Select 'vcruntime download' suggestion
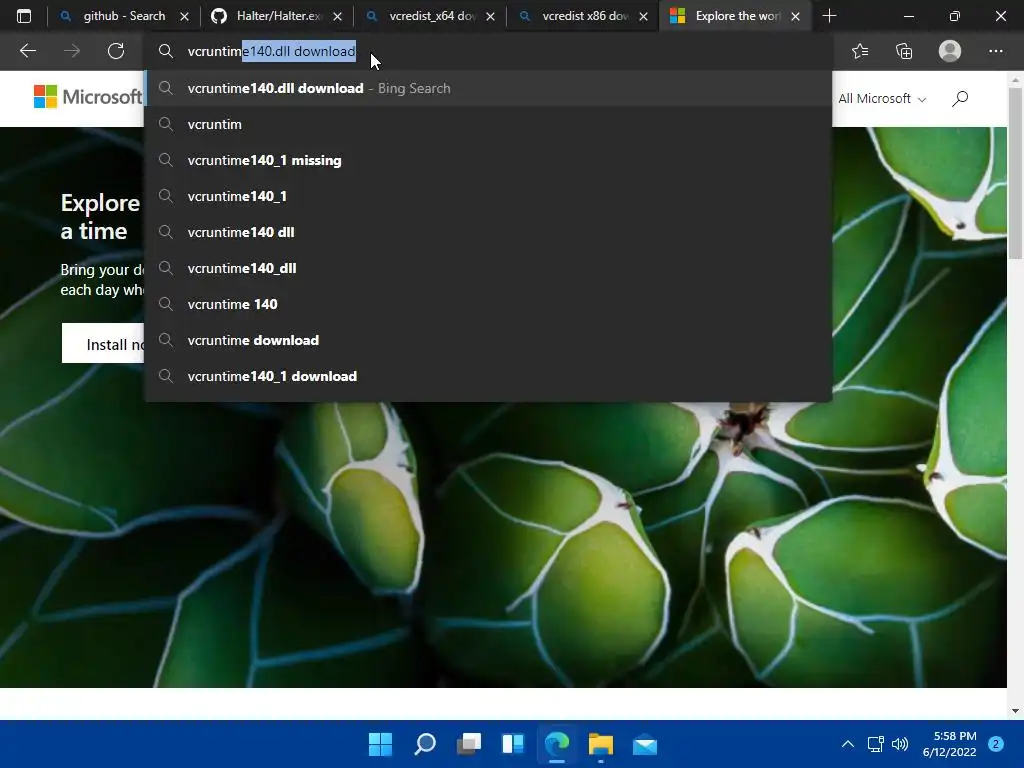The height and width of the screenshot is (768, 1024). coord(488,340)
